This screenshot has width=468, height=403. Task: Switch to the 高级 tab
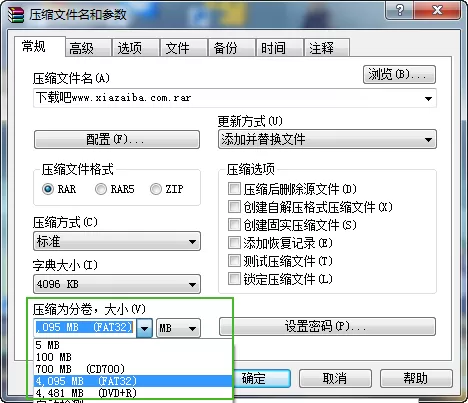click(88, 48)
